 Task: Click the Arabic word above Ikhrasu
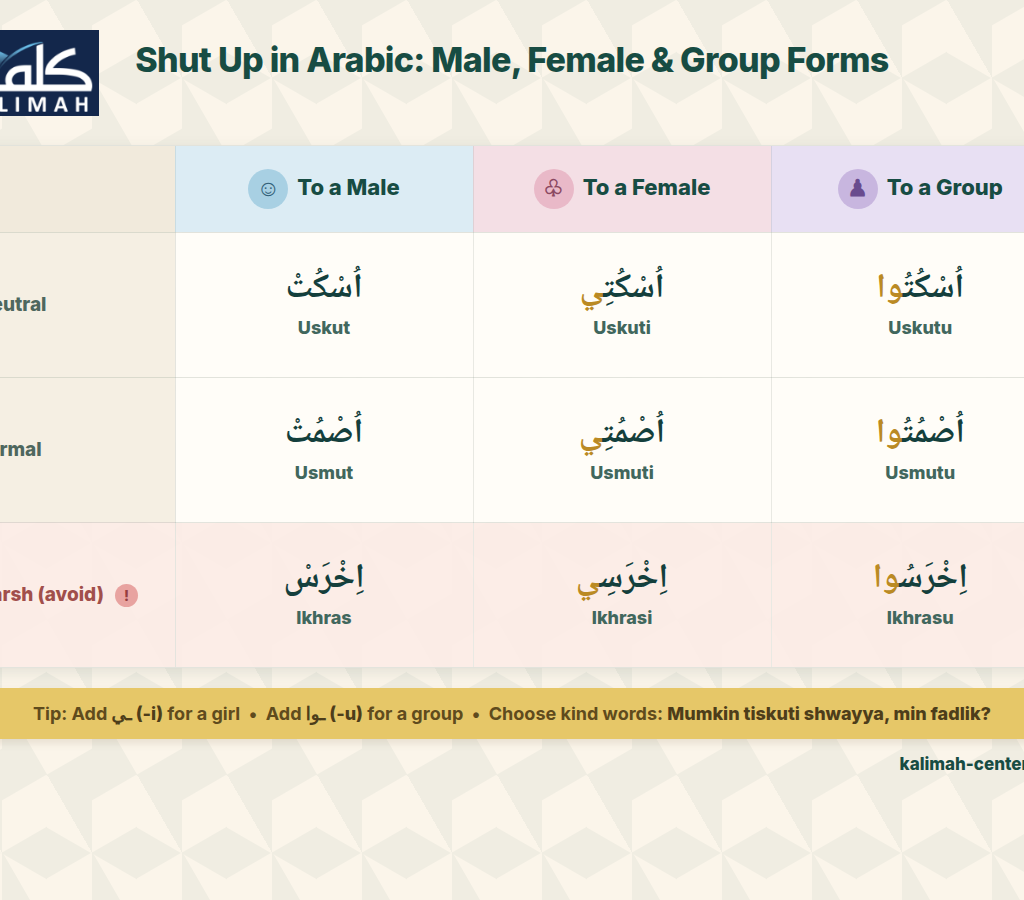[920, 576]
